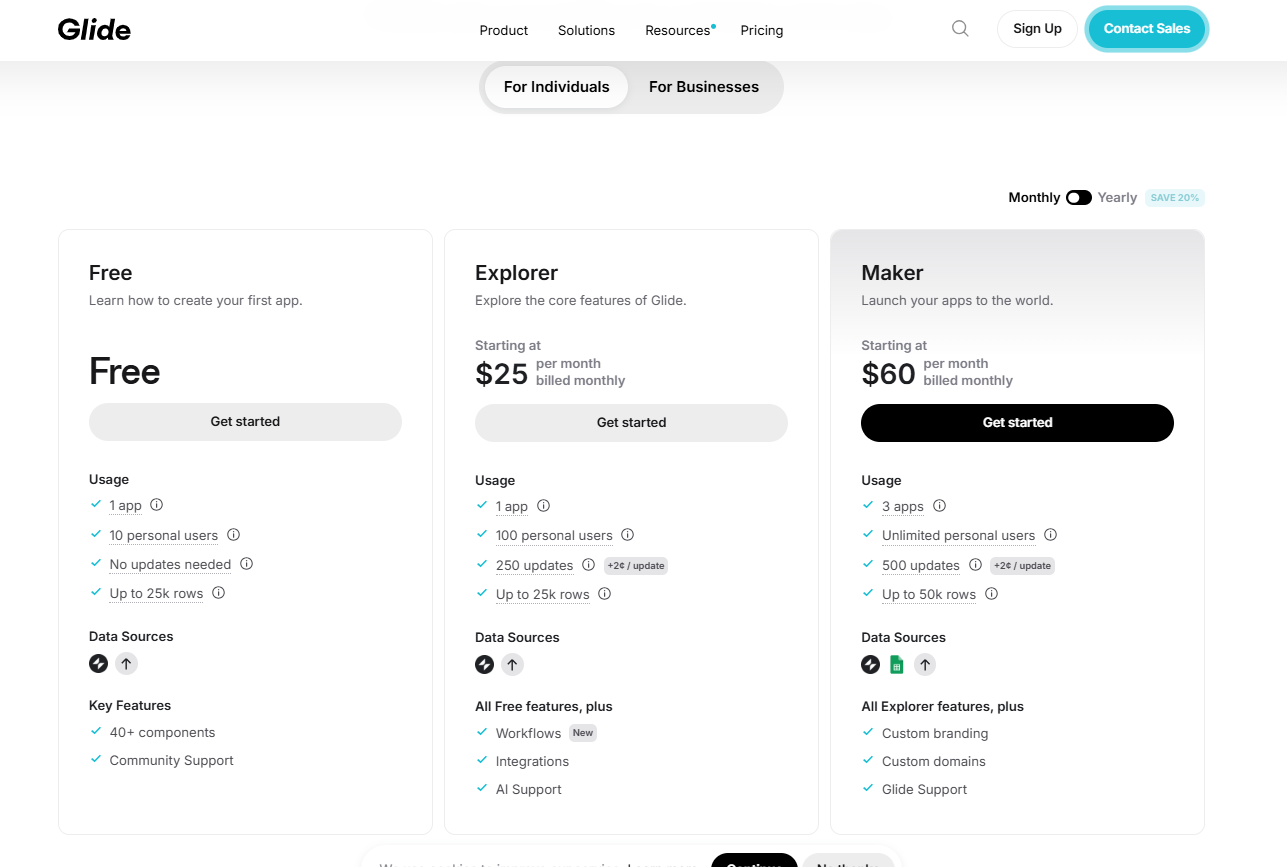Screen dimensions: 1287x867
Task: Select the For Individuals option
Action: pyautogui.click(x=556, y=87)
